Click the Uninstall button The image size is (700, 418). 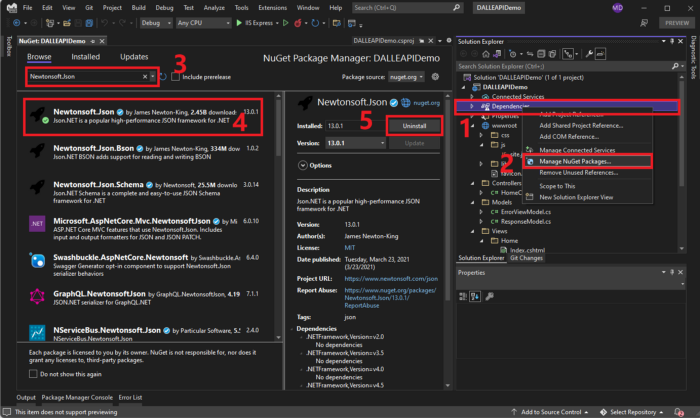[414, 126]
